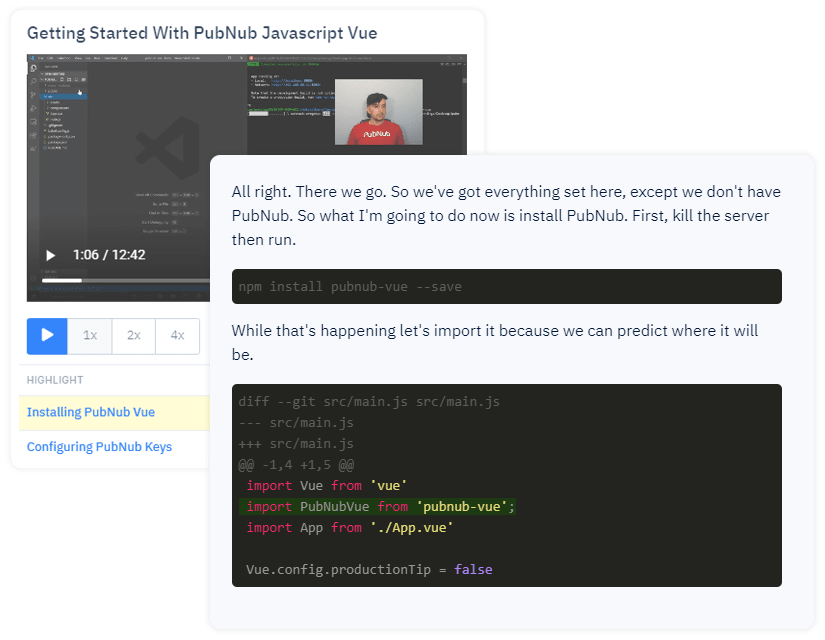Click the highlighted import PubNubVue line
This screenshot has width=825, height=640.
pos(377,506)
